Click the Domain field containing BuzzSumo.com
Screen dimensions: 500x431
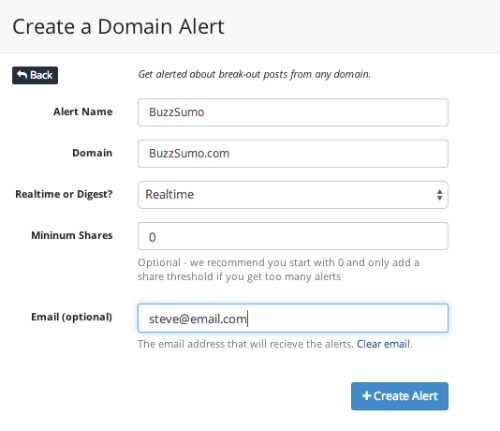[x=293, y=154]
